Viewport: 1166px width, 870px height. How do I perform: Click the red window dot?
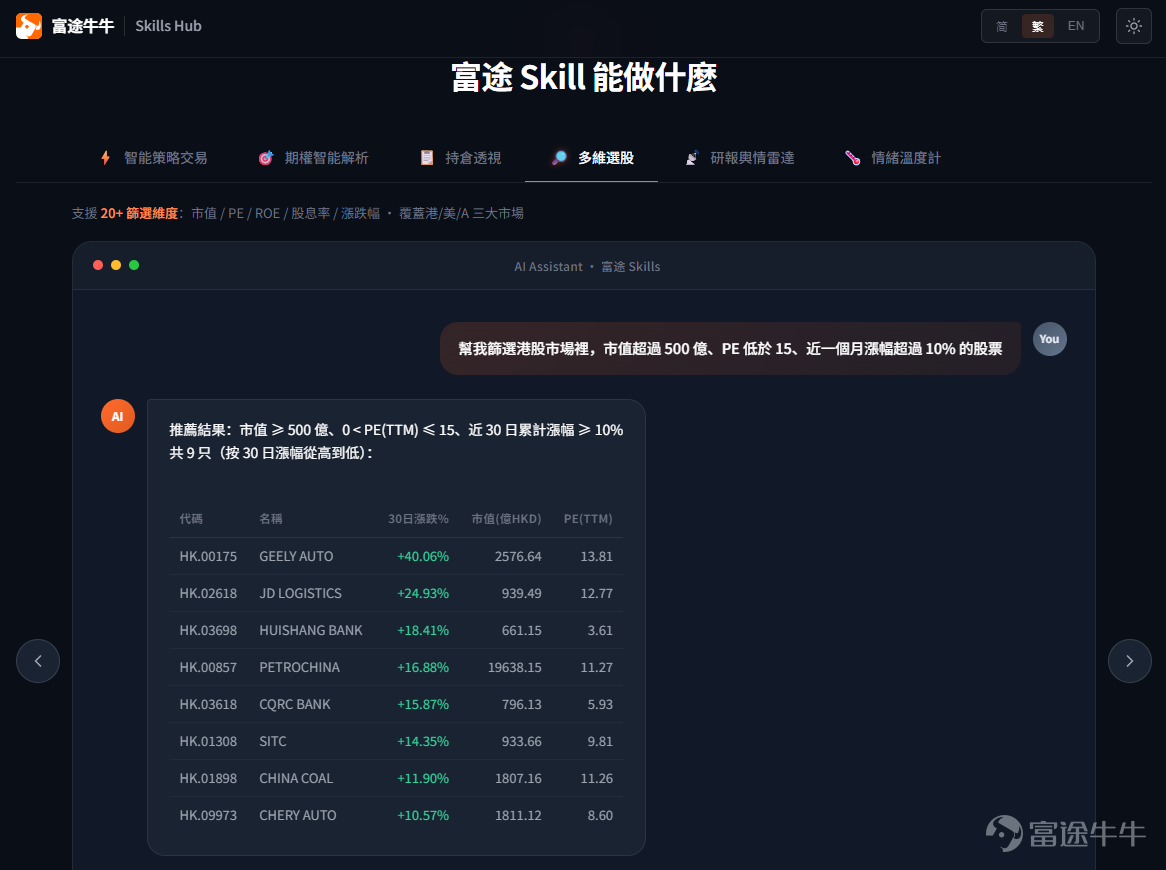tap(97, 265)
